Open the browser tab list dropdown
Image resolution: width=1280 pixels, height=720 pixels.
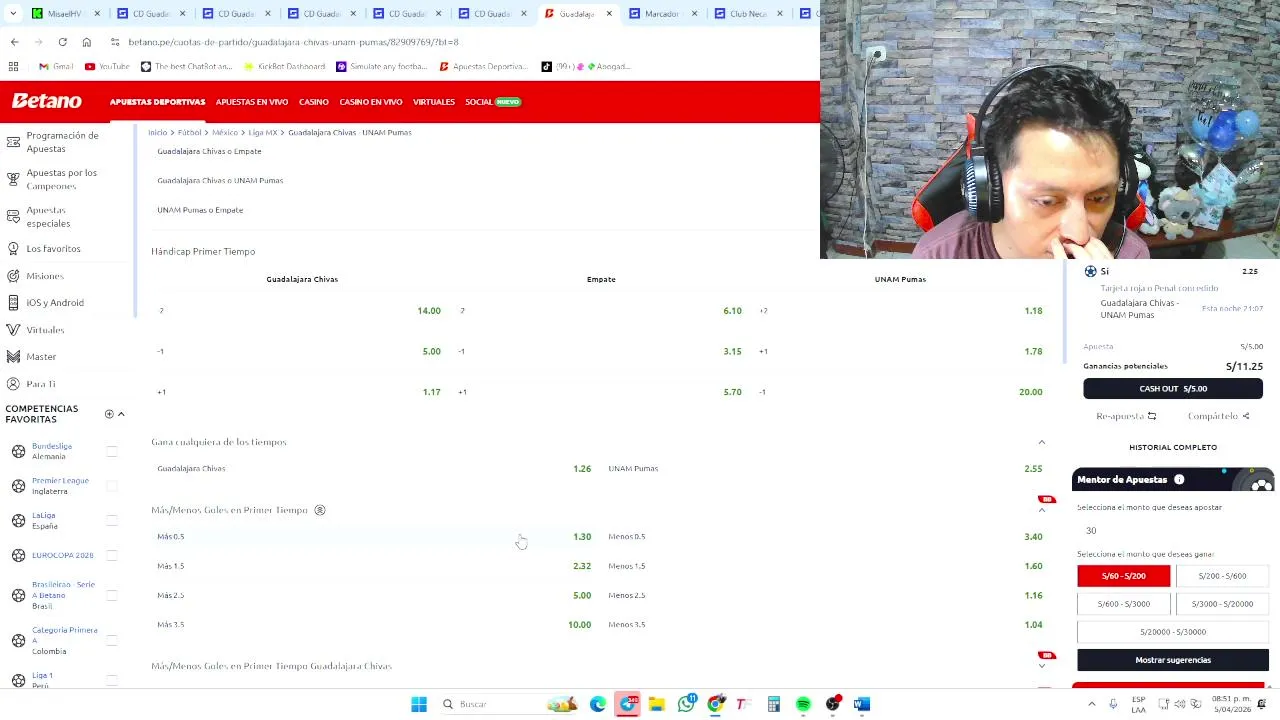(x=14, y=14)
